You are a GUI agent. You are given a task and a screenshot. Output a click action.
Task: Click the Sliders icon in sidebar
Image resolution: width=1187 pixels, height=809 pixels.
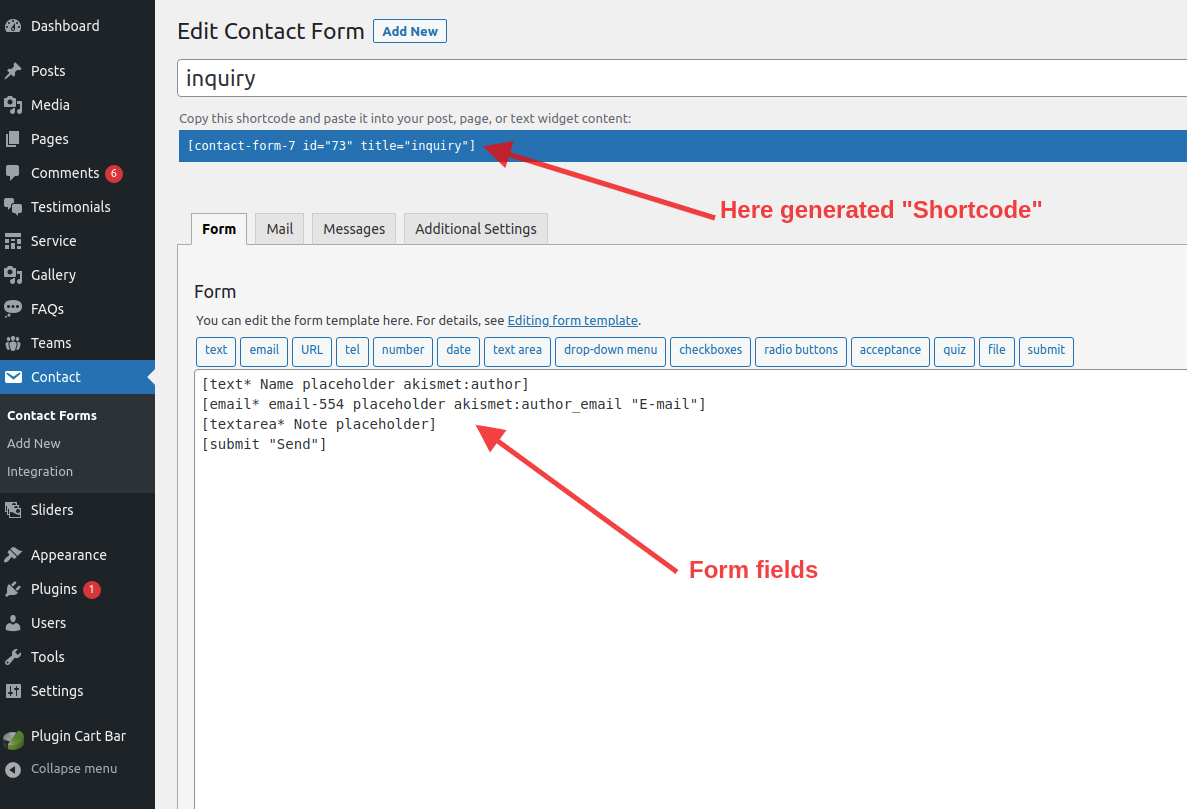13,510
